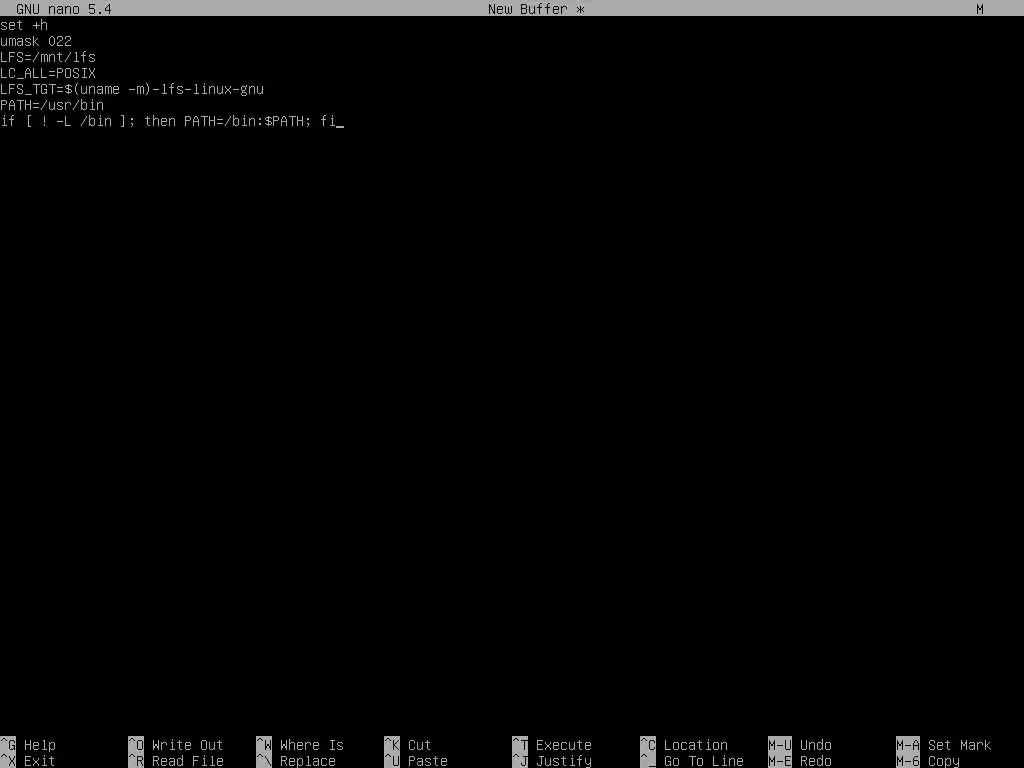The height and width of the screenshot is (768, 1024).
Task: Click the M-6 Copy shortcut
Action: tap(928, 761)
